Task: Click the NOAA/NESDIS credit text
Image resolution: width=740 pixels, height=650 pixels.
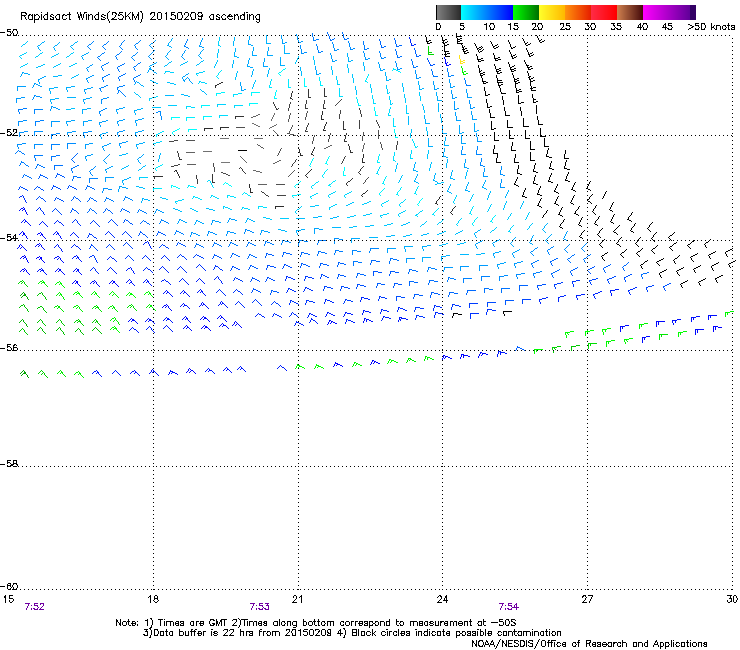Action: (589, 644)
